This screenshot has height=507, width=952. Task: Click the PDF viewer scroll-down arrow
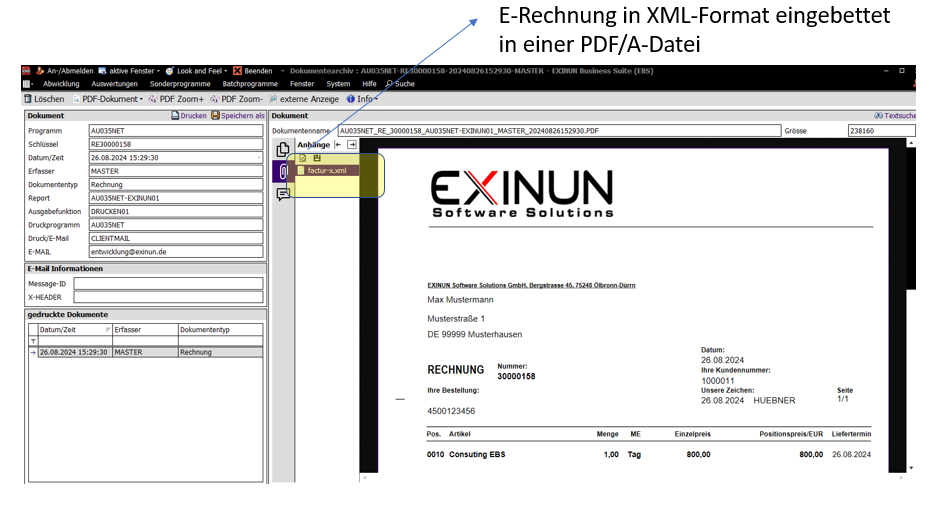coord(911,468)
